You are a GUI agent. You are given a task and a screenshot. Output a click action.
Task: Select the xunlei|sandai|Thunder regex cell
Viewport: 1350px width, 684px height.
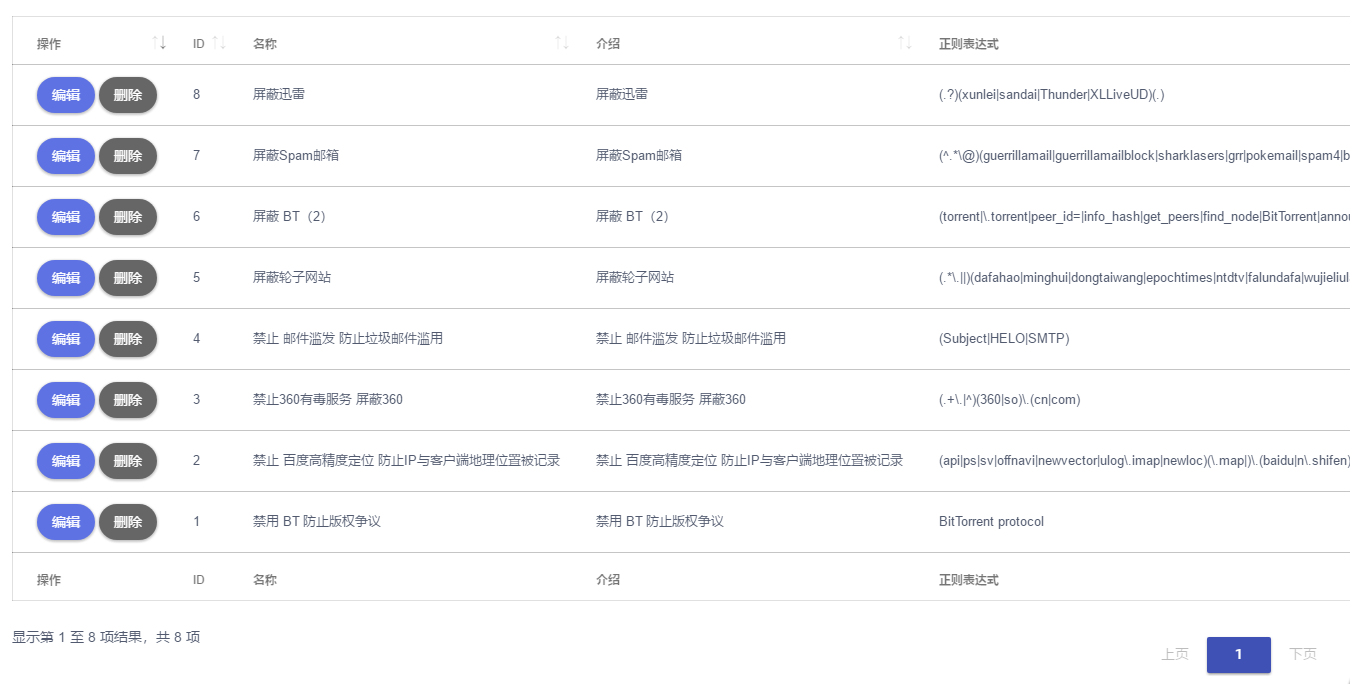coord(1052,94)
